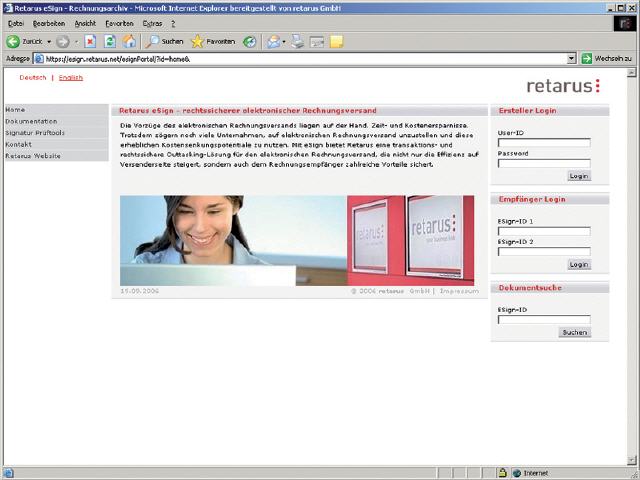Open the Bearbeiten menu
The width and height of the screenshot is (640, 480).
[x=49, y=24]
